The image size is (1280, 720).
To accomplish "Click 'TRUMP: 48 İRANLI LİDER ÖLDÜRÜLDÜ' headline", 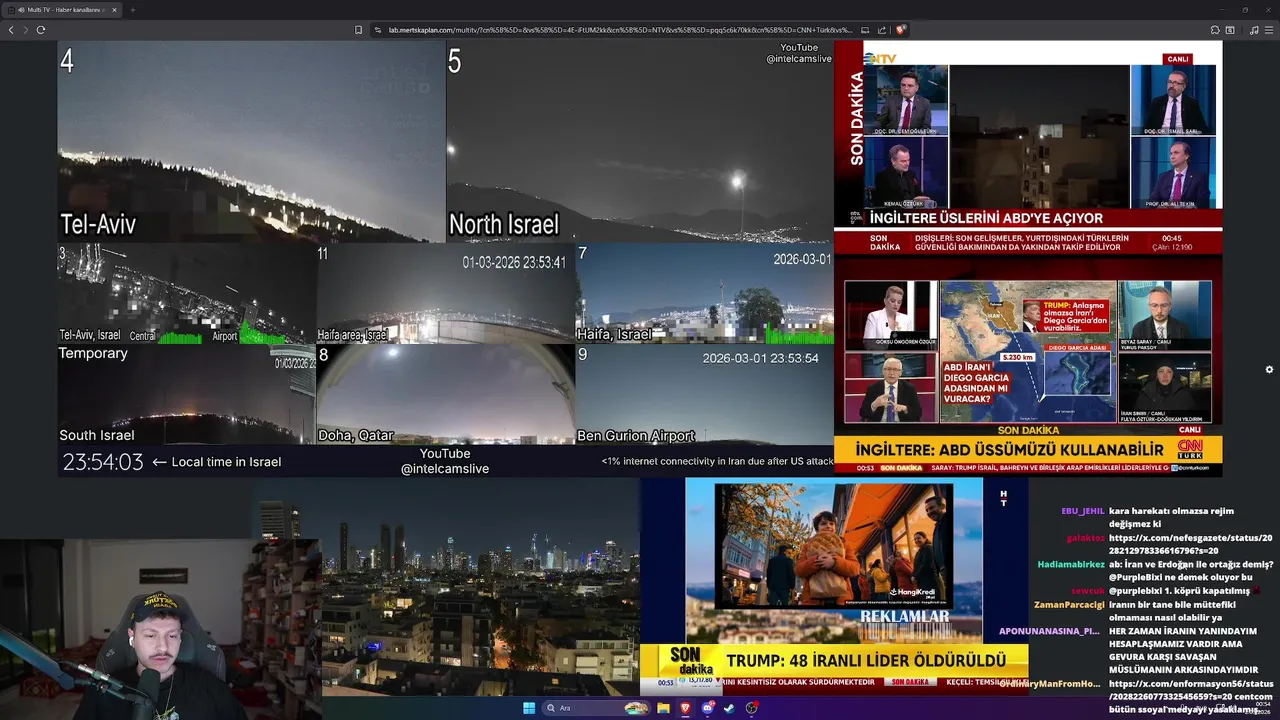I will click(866, 661).
